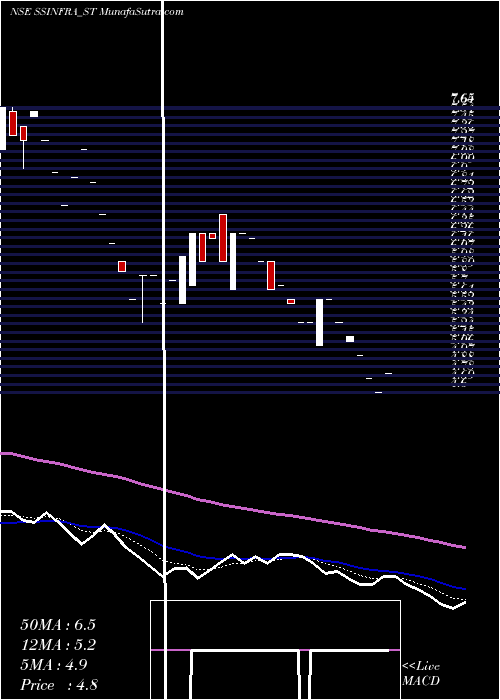This screenshot has width=500, height=700.
Task: Click the tallest red candlestick at mid-chart peak
Action: click(223, 238)
